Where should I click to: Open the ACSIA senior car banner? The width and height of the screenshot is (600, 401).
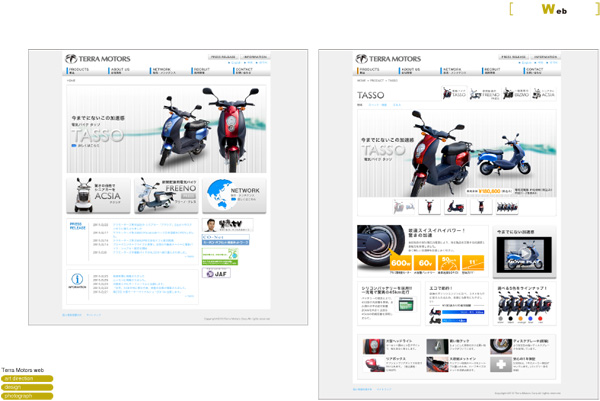[x=98, y=195]
